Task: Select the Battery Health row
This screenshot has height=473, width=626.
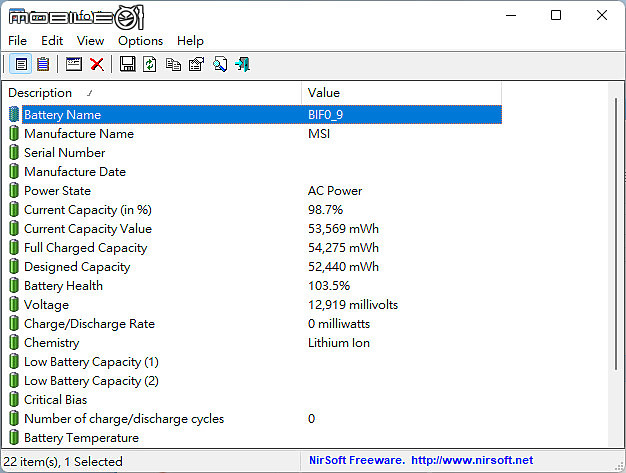Action: [255, 286]
